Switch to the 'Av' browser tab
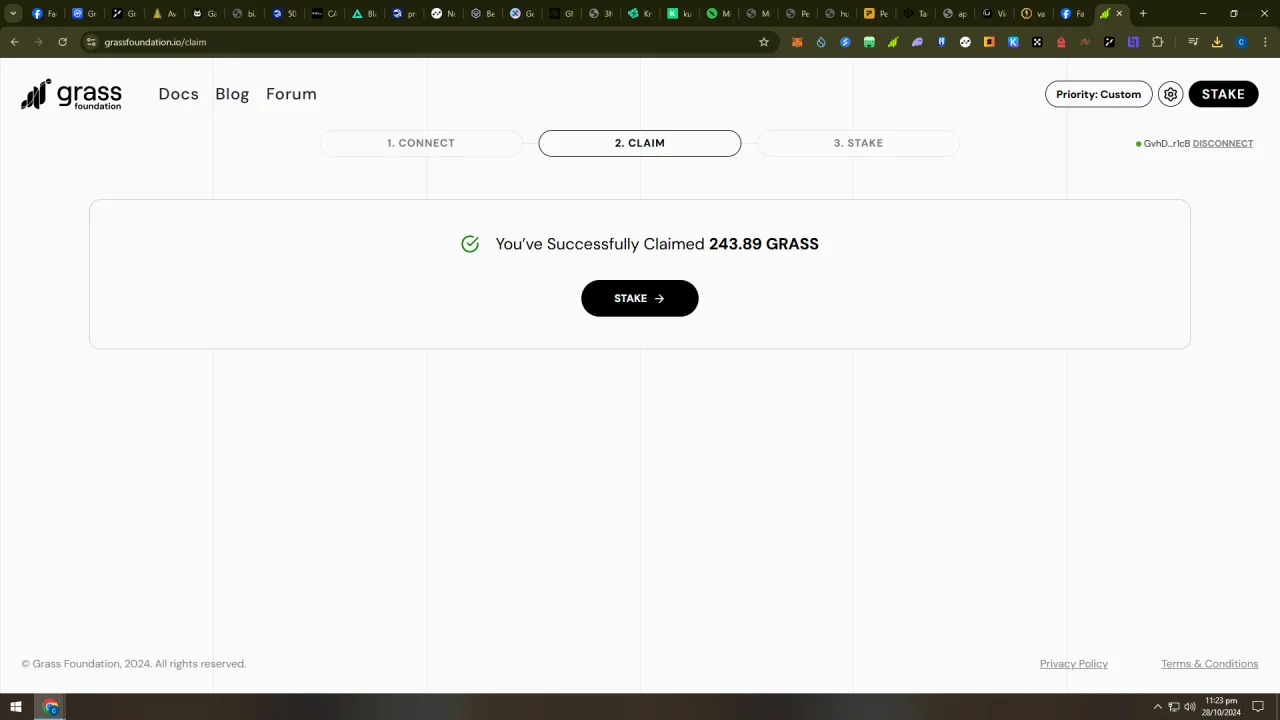 click(x=164, y=14)
